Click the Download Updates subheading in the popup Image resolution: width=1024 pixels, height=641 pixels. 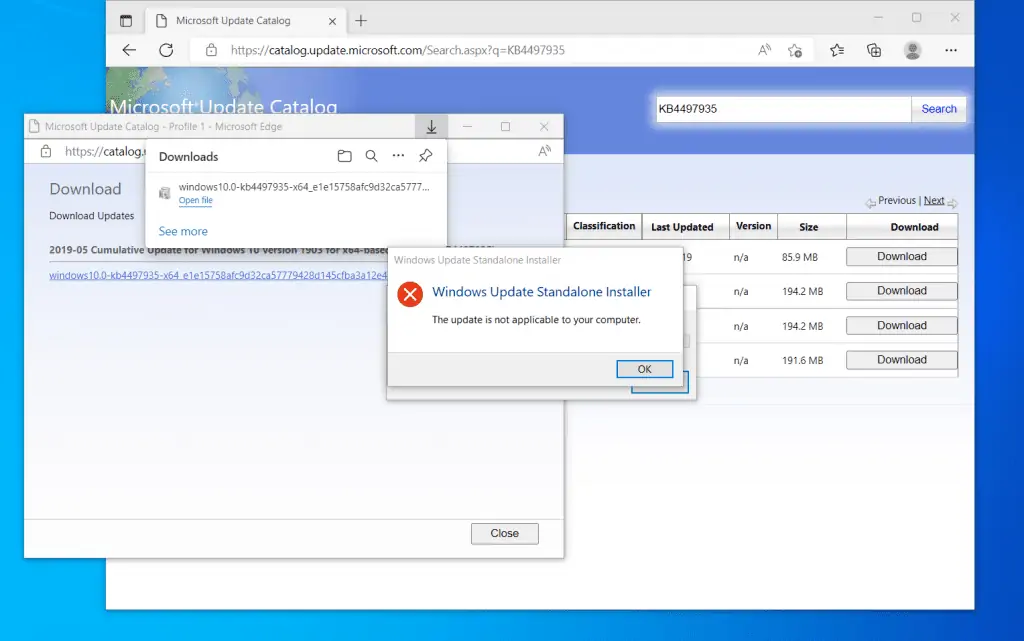tap(91, 216)
